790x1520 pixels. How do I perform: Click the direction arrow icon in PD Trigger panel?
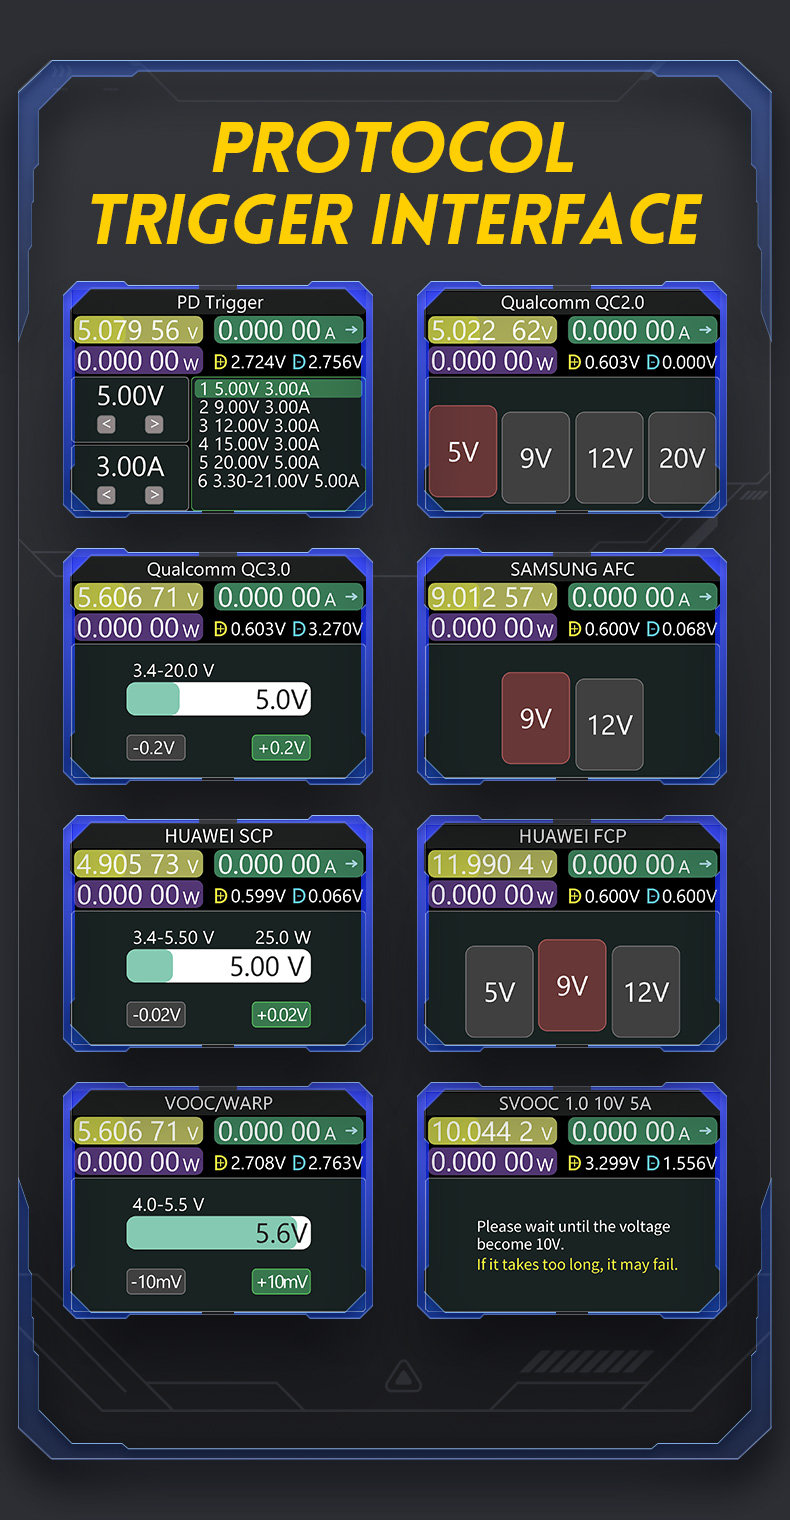[x=351, y=330]
